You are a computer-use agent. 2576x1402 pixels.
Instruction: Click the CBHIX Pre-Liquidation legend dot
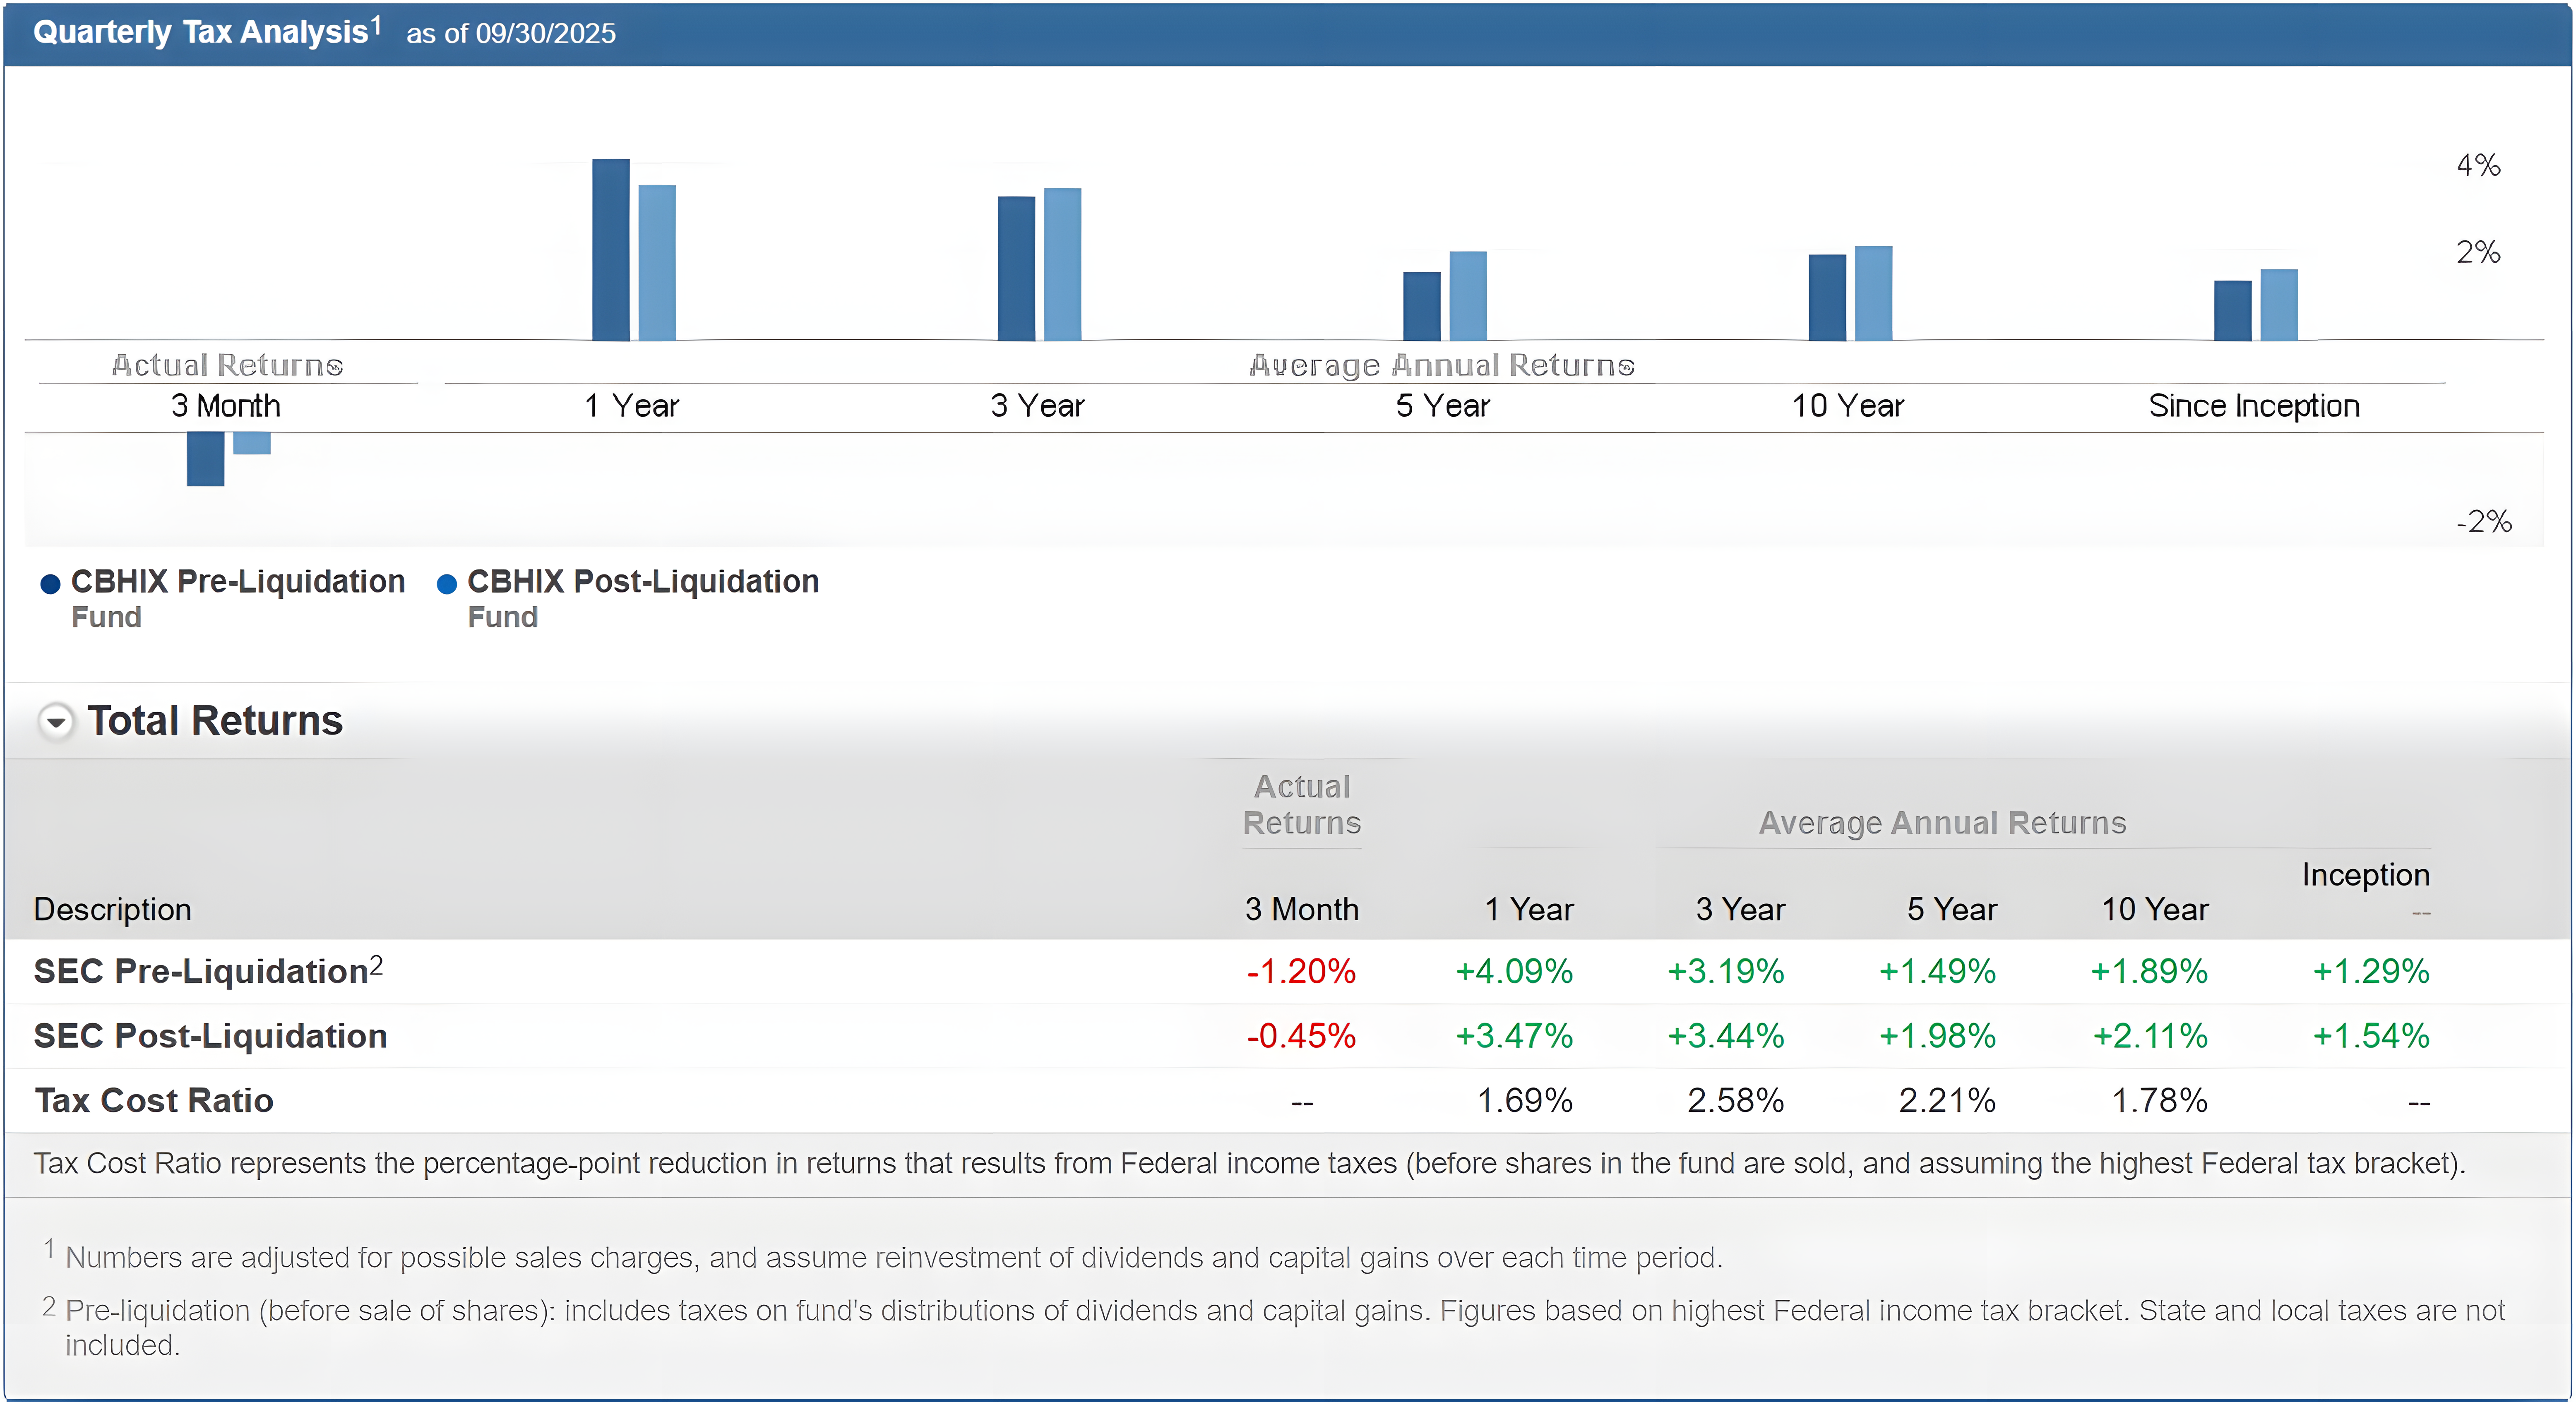click(50, 584)
